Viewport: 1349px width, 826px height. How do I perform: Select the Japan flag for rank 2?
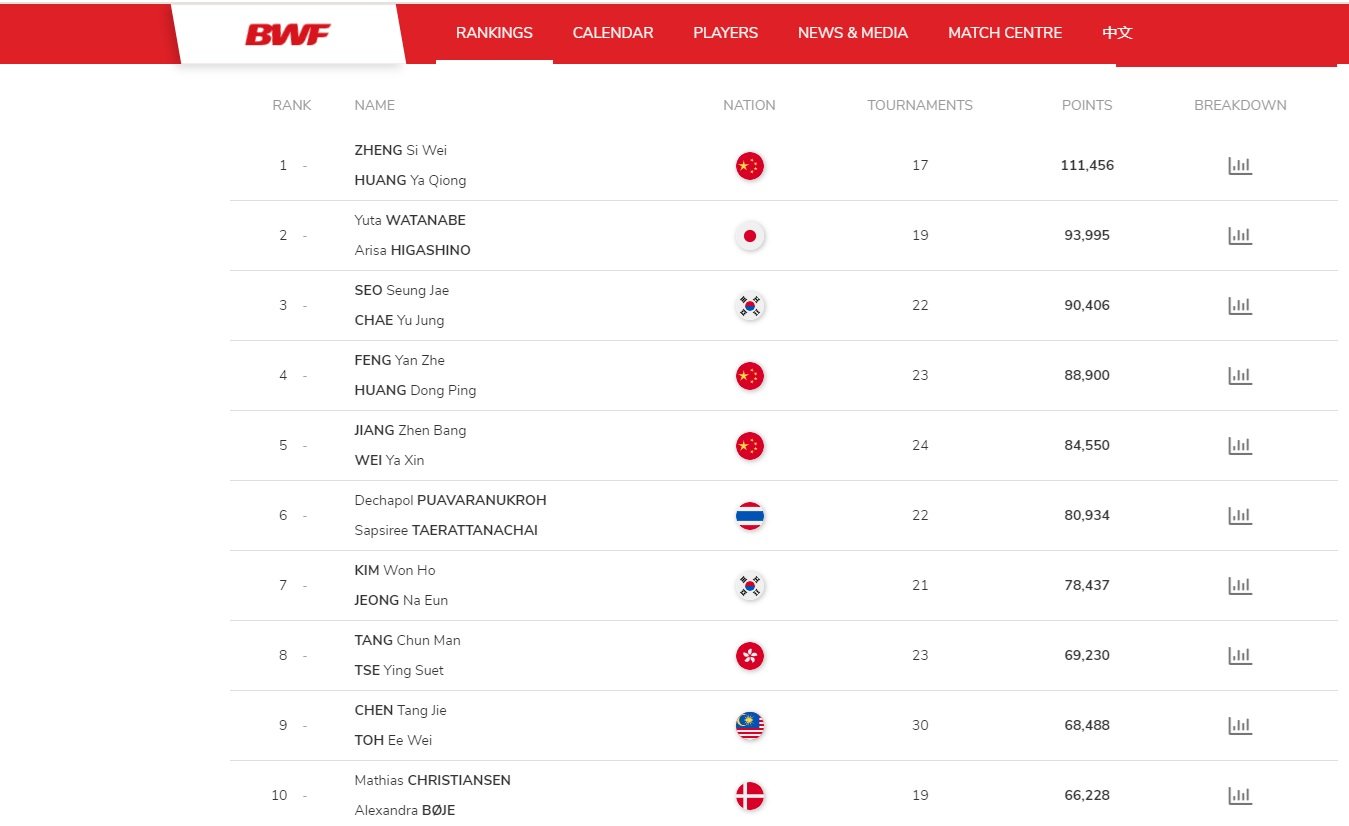click(749, 236)
